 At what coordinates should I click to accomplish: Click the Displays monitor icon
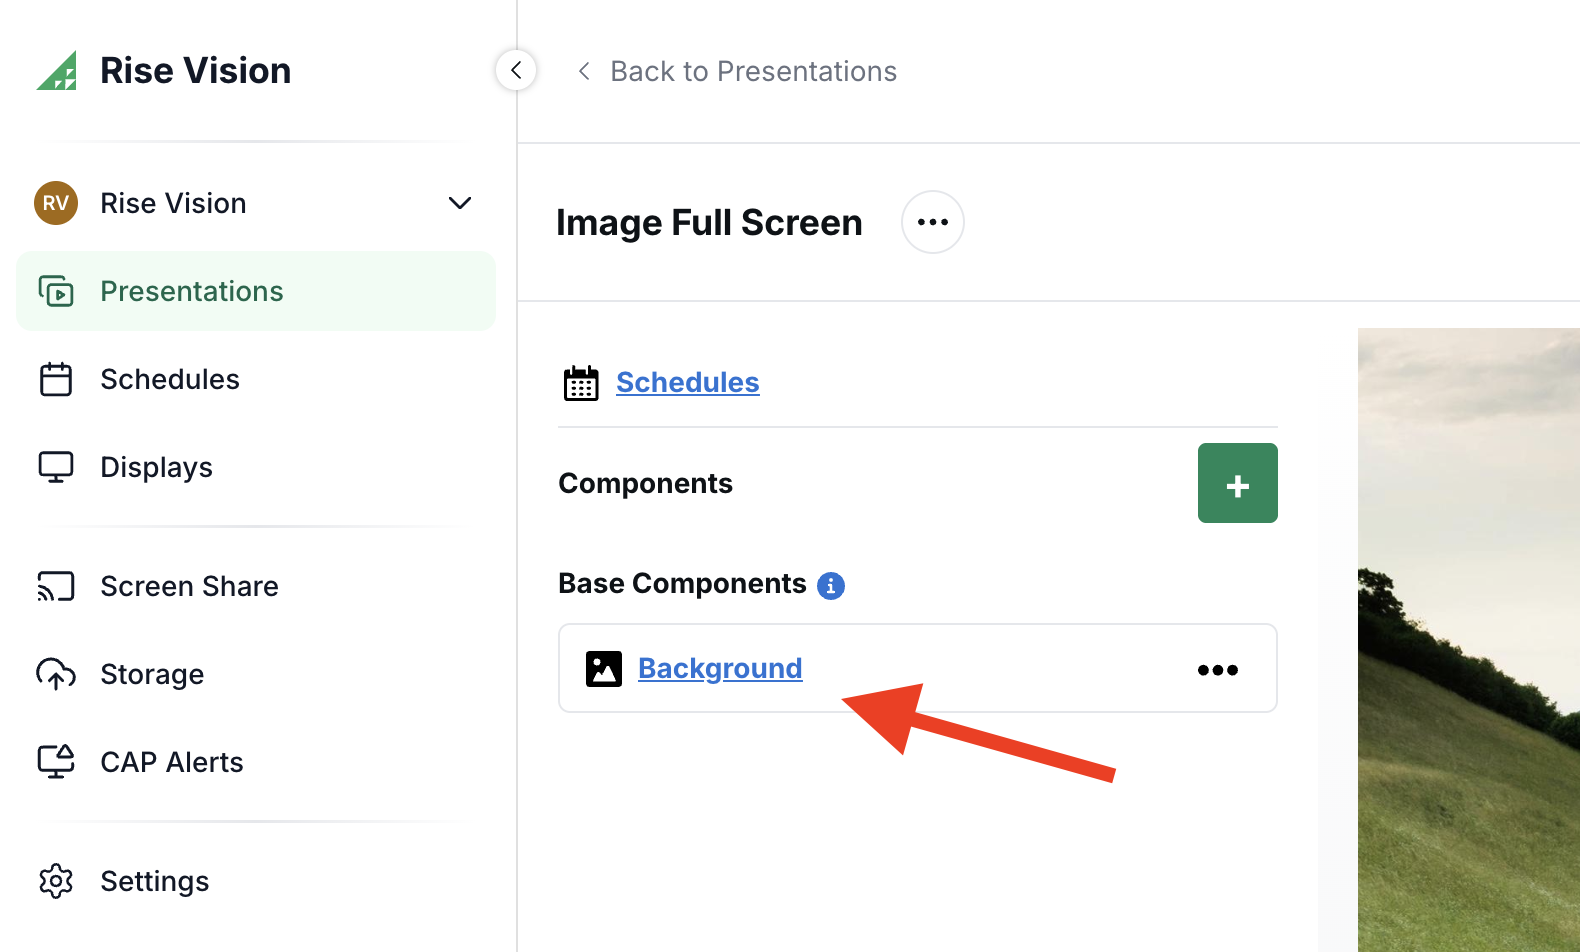56,467
